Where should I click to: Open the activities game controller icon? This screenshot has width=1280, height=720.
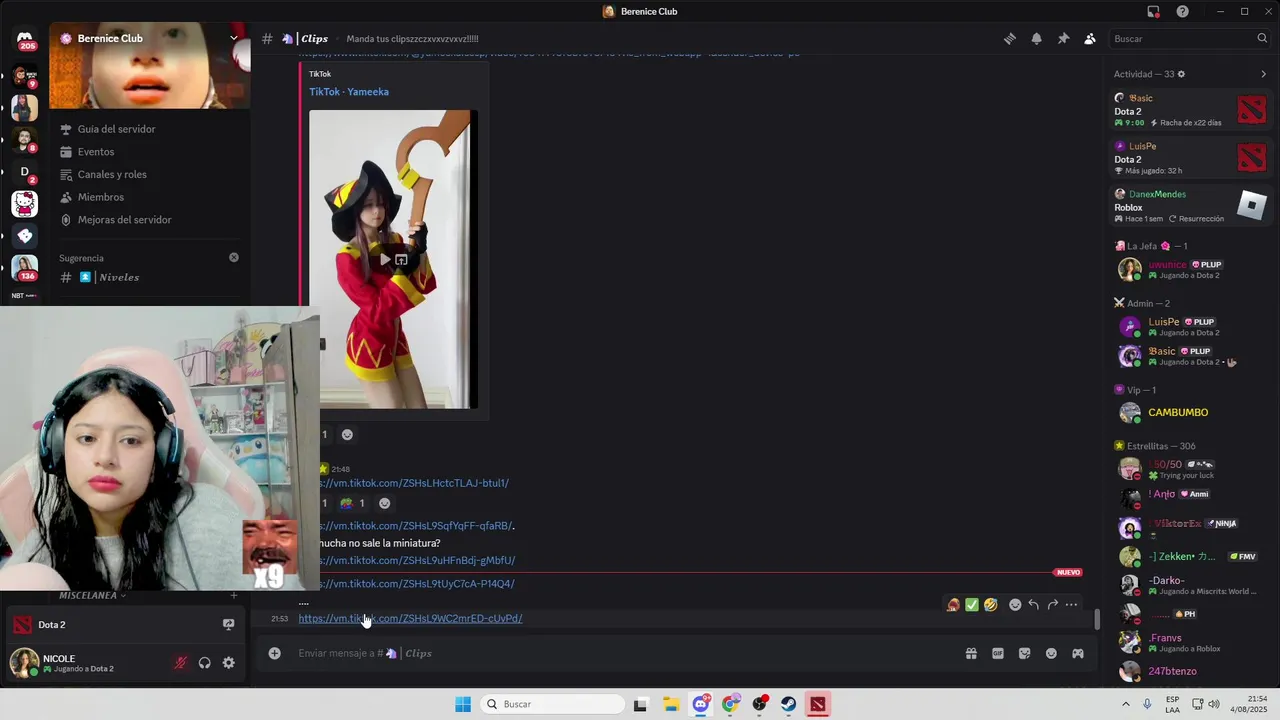(x=1078, y=653)
